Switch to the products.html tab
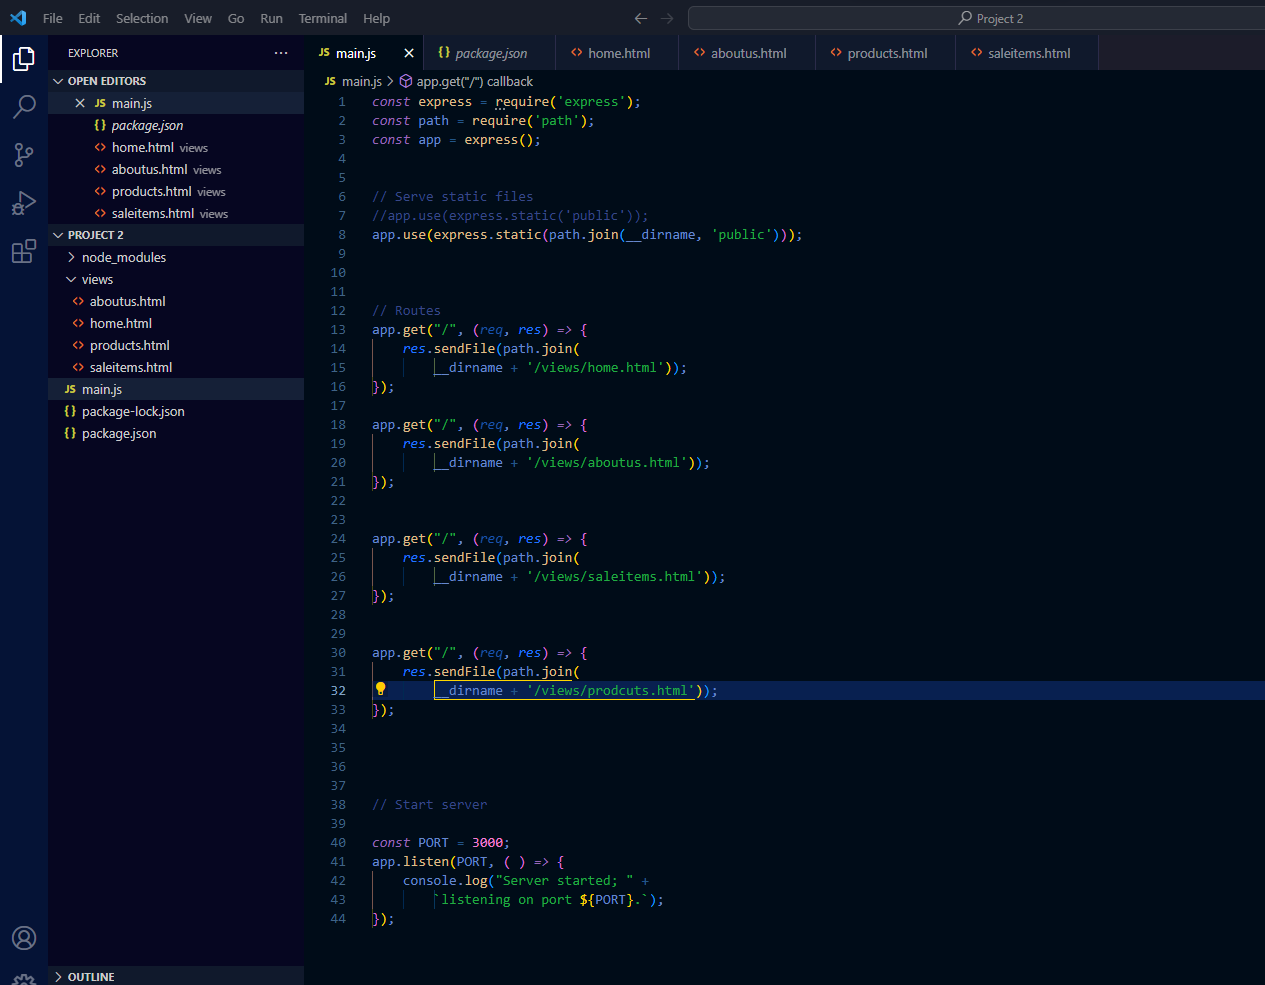 coord(886,53)
